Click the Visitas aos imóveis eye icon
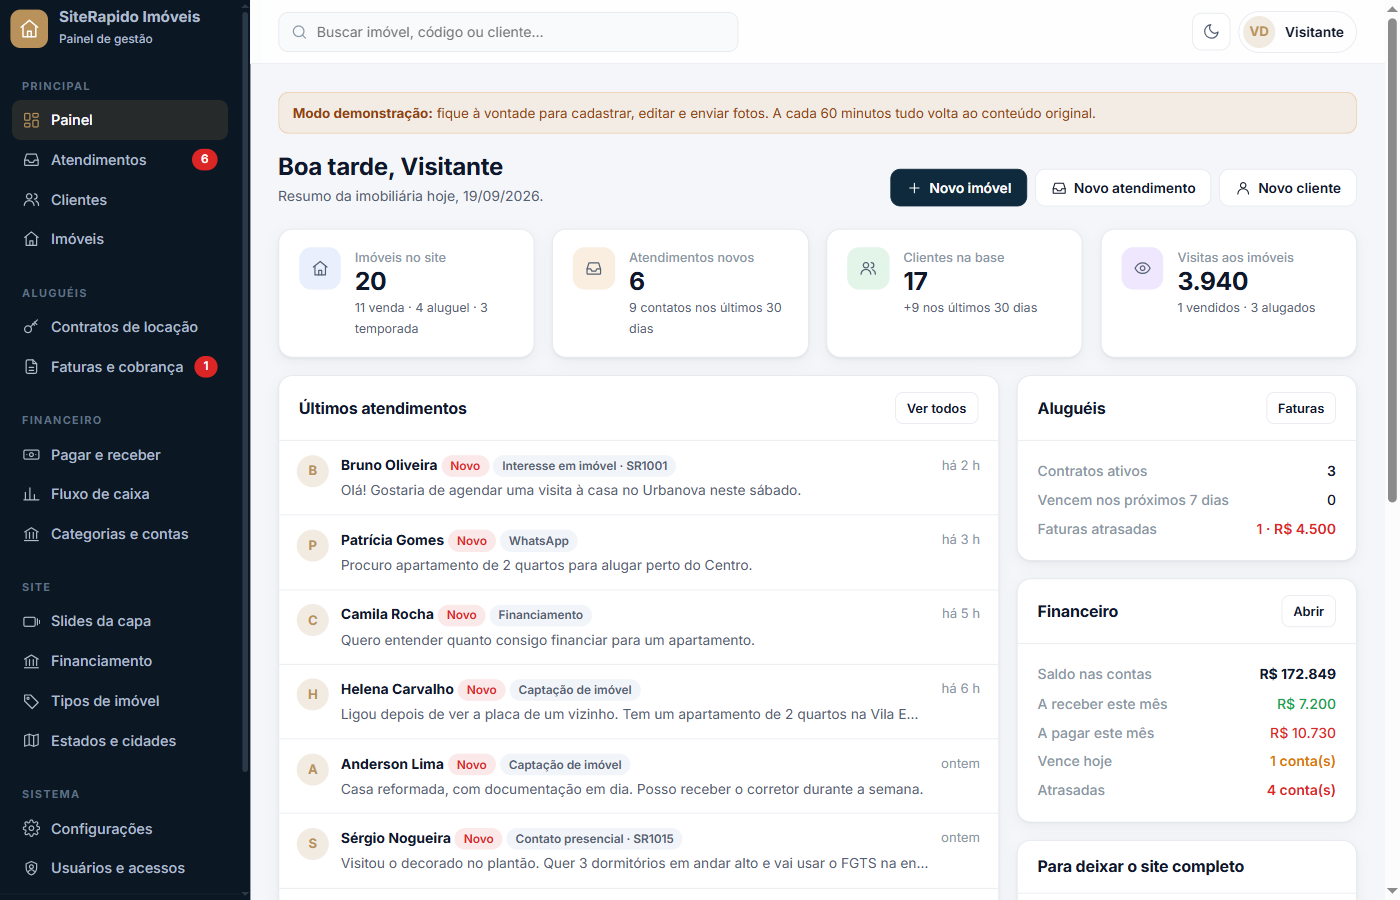 [x=1142, y=268]
